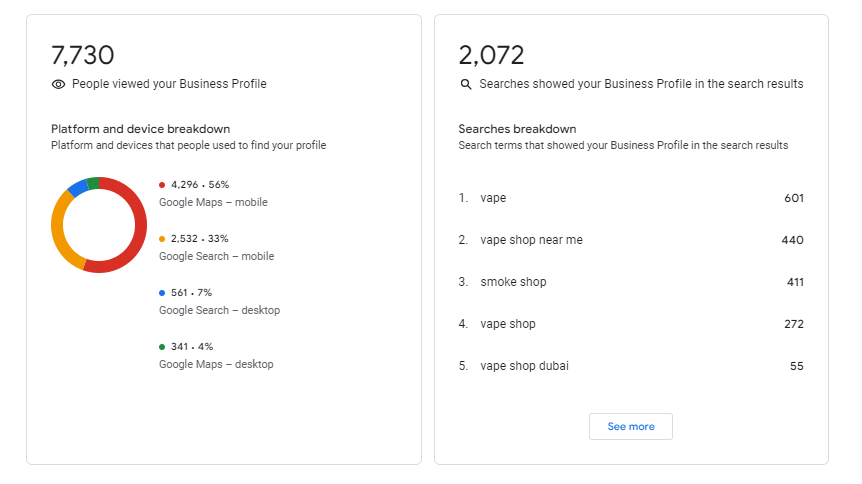The width and height of the screenshot is (862, 484).
Task: Click the 'Google Search – desktop' label
Action: tap(219, 310)
